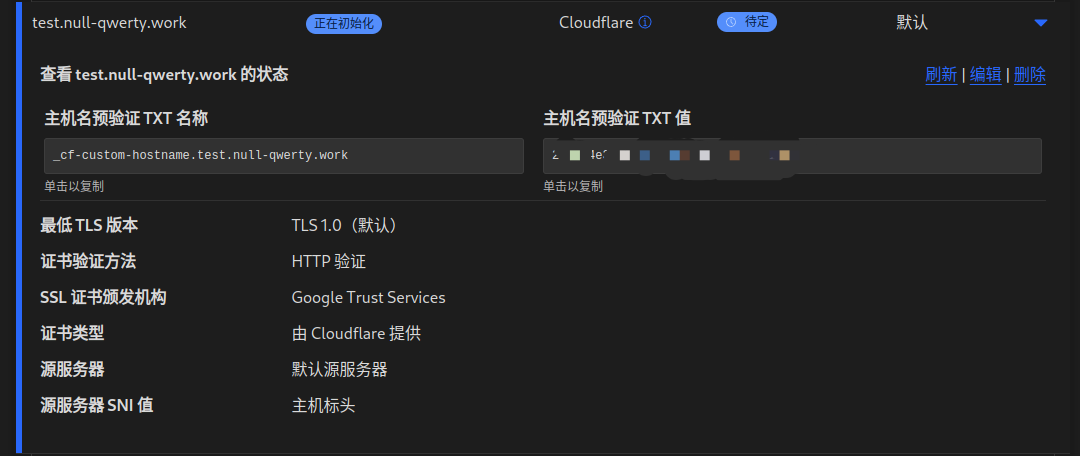The width and height of the screenshot is (1080, 456).
Task: Click the 证书验证方法 label
Action: [x=88, y=261]
